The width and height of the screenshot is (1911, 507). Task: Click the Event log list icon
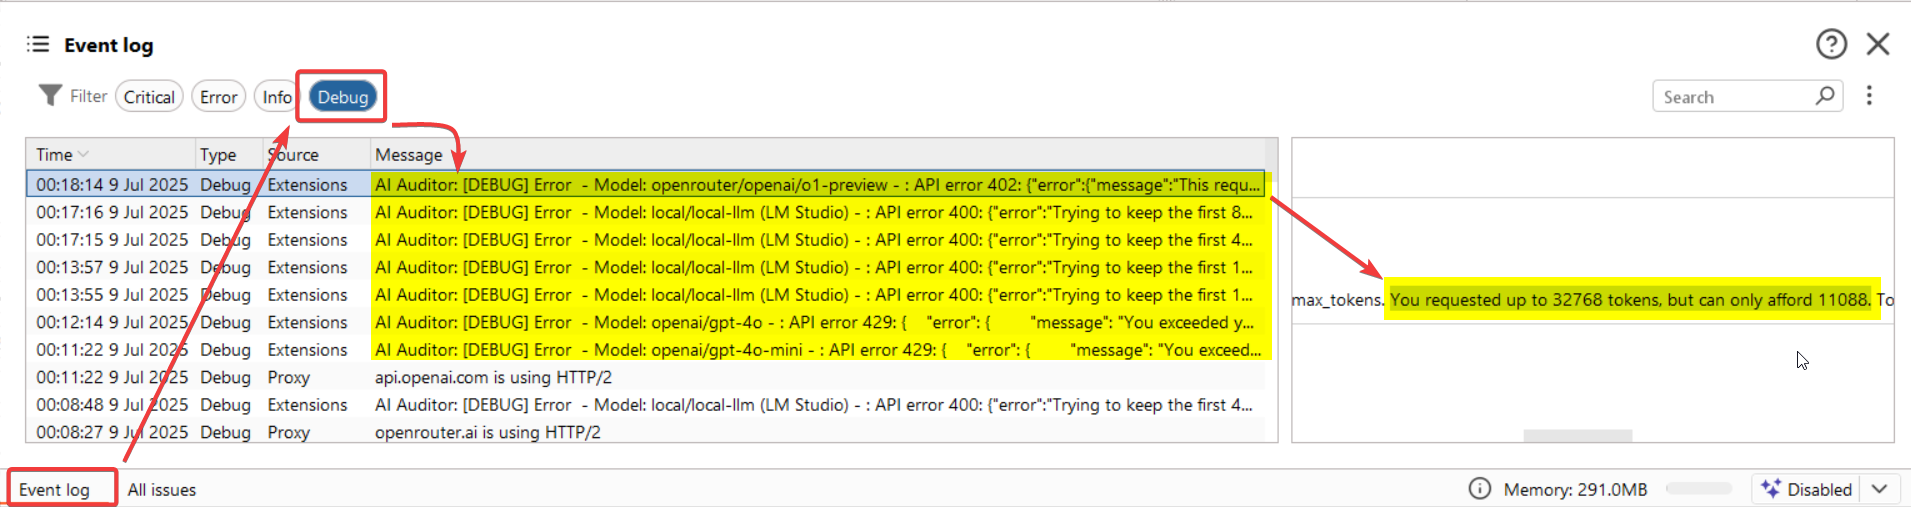pyautogui.click(x=38, y=44)
